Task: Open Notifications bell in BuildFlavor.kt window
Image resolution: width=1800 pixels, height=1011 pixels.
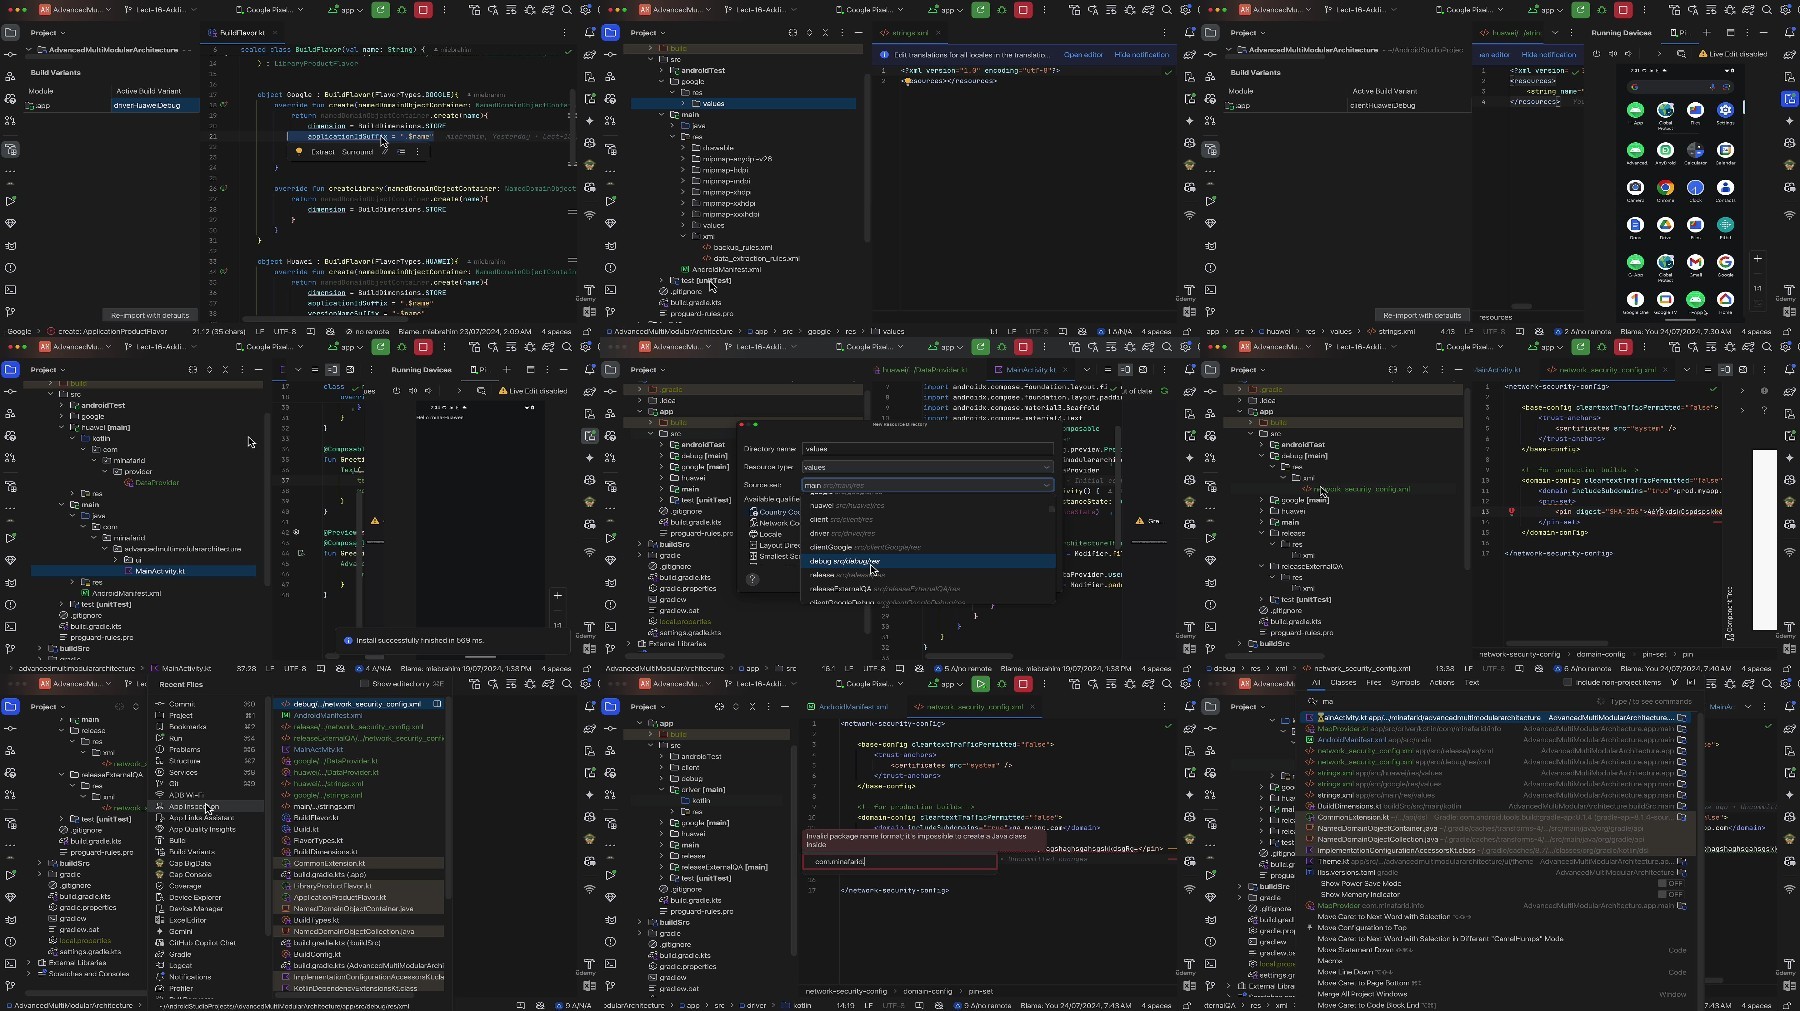Action: click(589, 32)
